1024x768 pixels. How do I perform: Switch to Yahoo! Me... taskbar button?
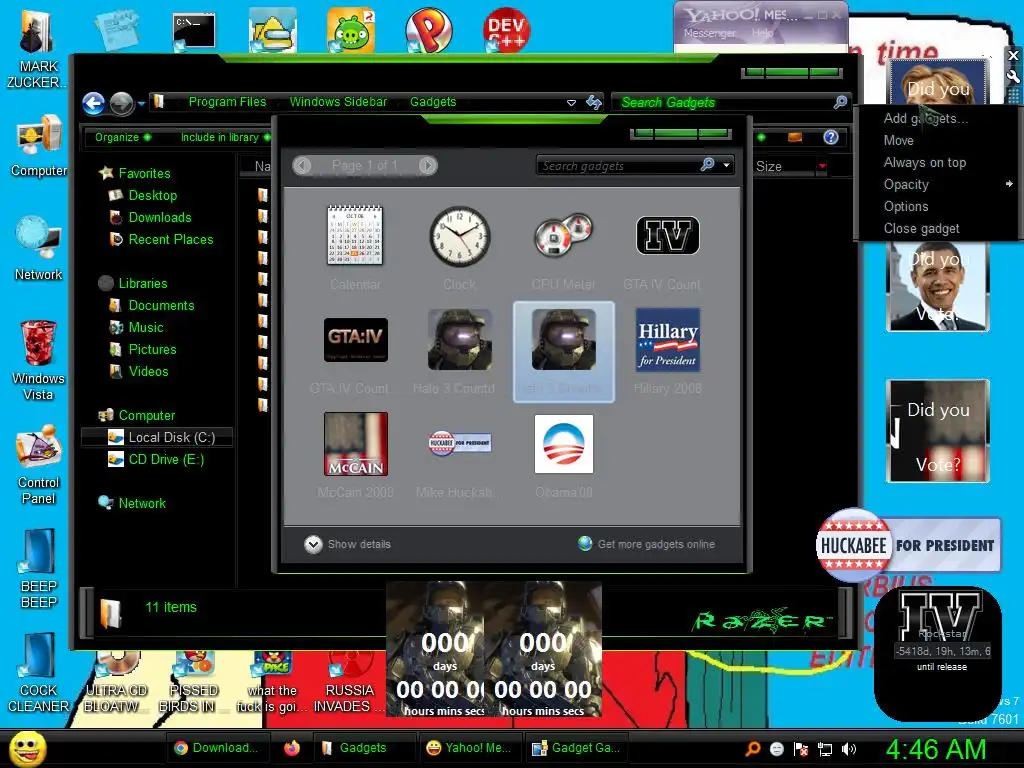(469, 748)
